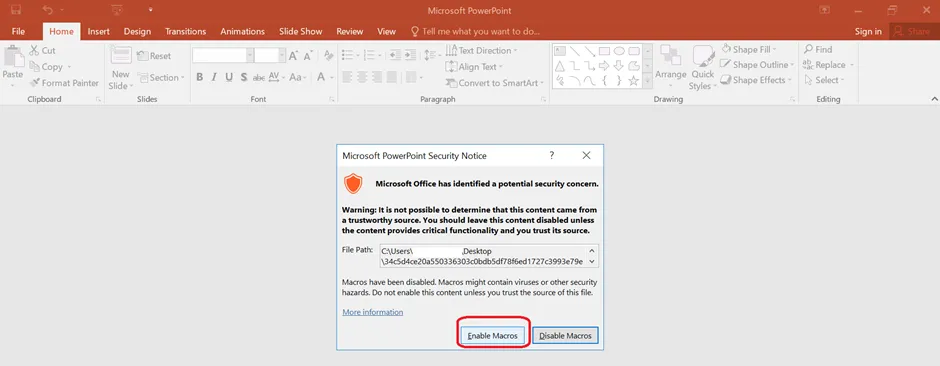The height and width of the screenshot is (366, 940).
Task: Select the Down Arrow block shape
Action: coord(619,65)
